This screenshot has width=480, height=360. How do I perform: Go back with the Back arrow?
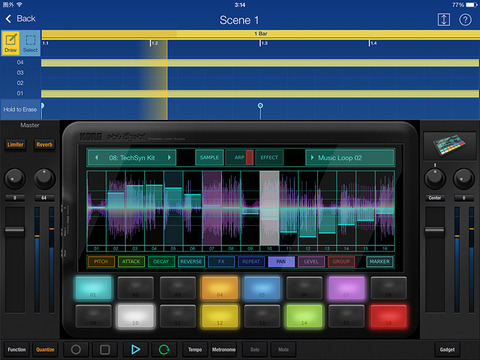[x=21, y=19]
